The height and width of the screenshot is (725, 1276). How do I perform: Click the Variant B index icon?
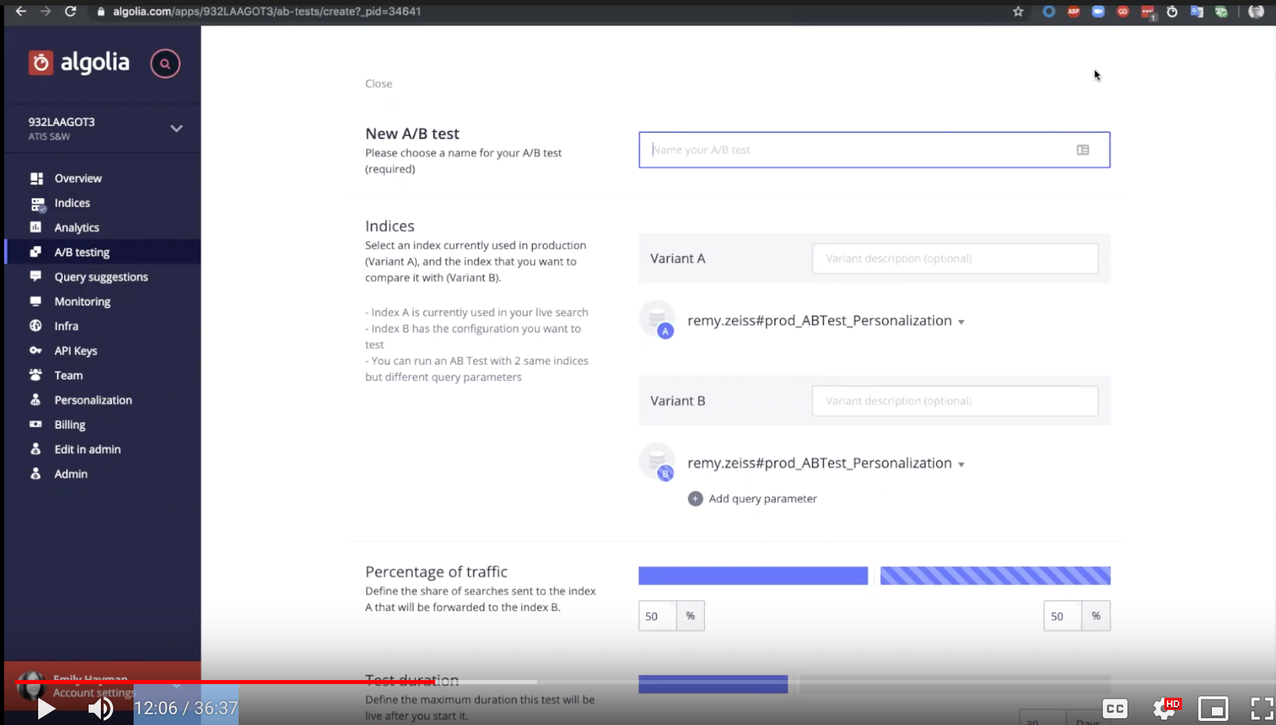coord(658,463)
